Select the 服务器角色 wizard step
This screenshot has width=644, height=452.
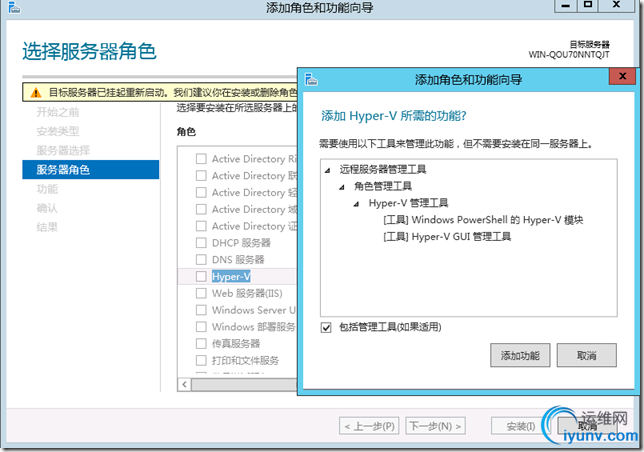(x=91, y=170)
